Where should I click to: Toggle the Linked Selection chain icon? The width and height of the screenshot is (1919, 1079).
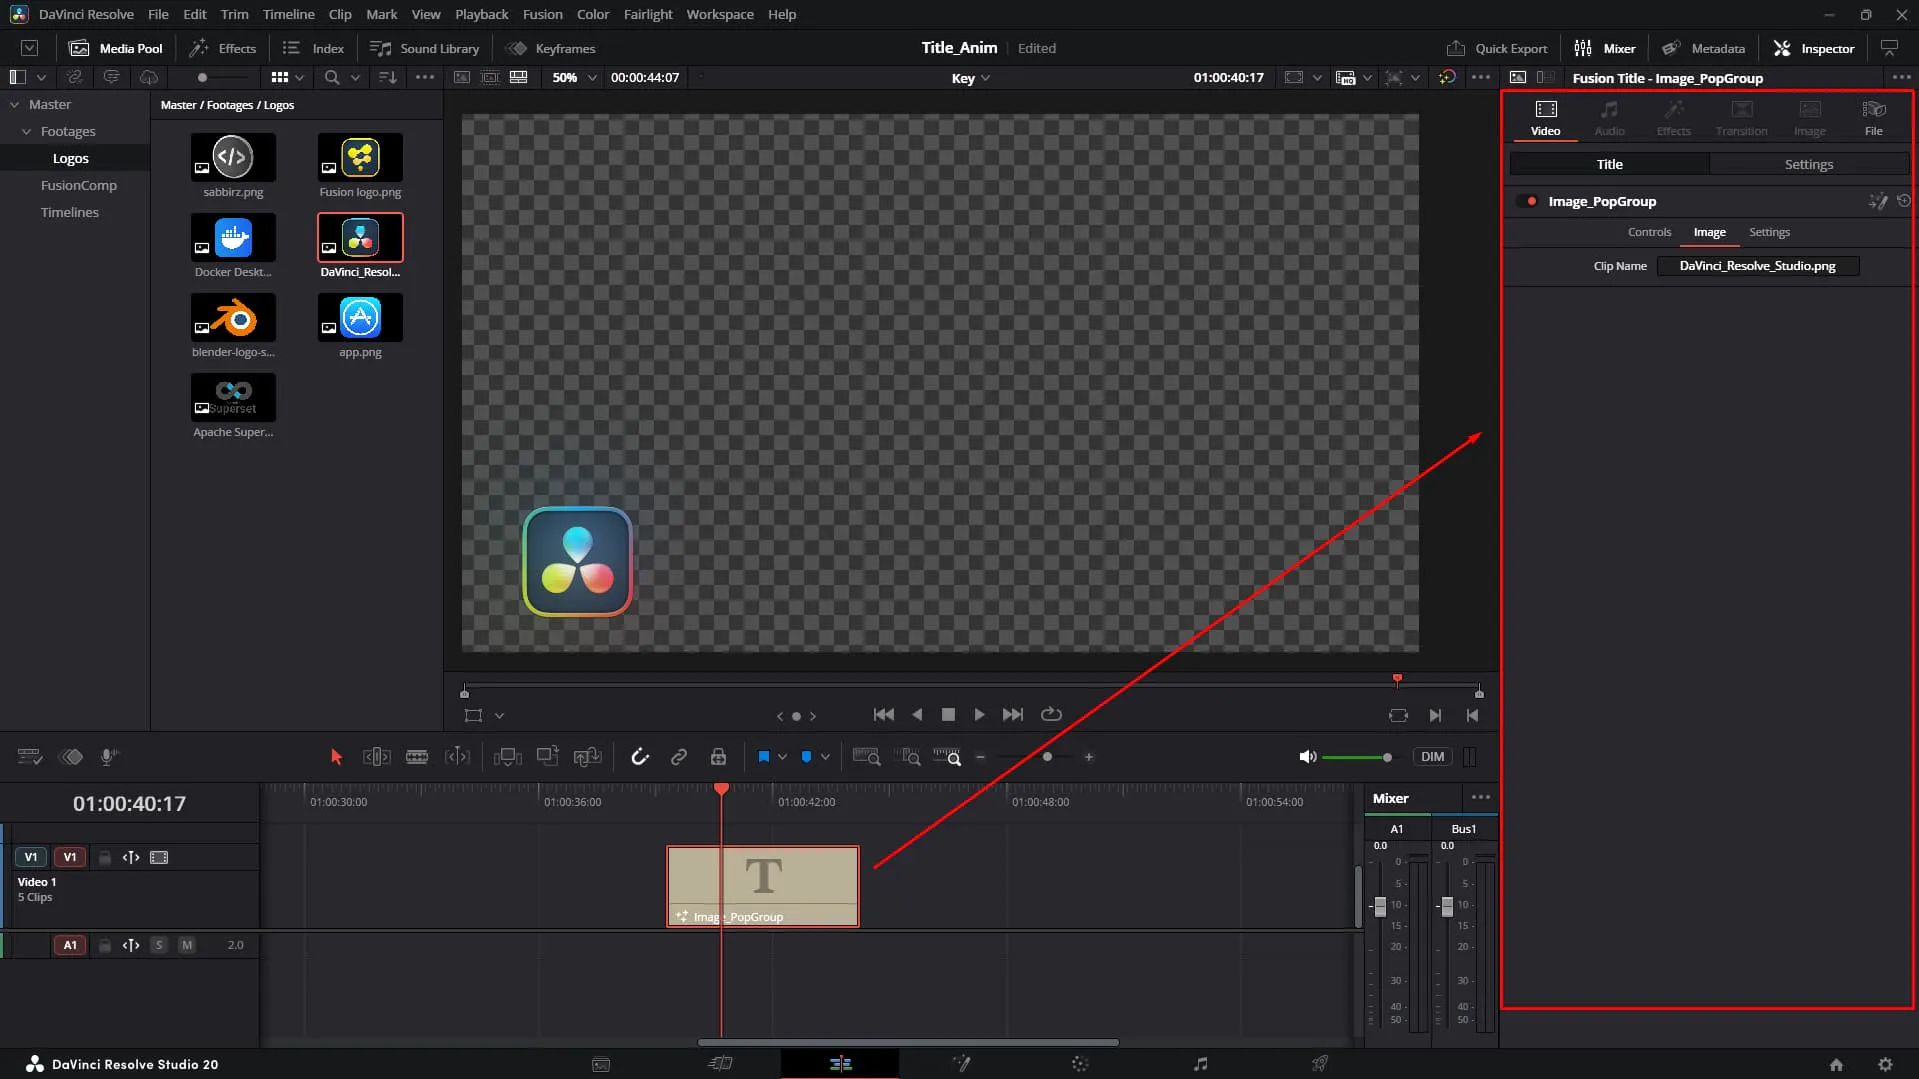[x=679, y=757]
